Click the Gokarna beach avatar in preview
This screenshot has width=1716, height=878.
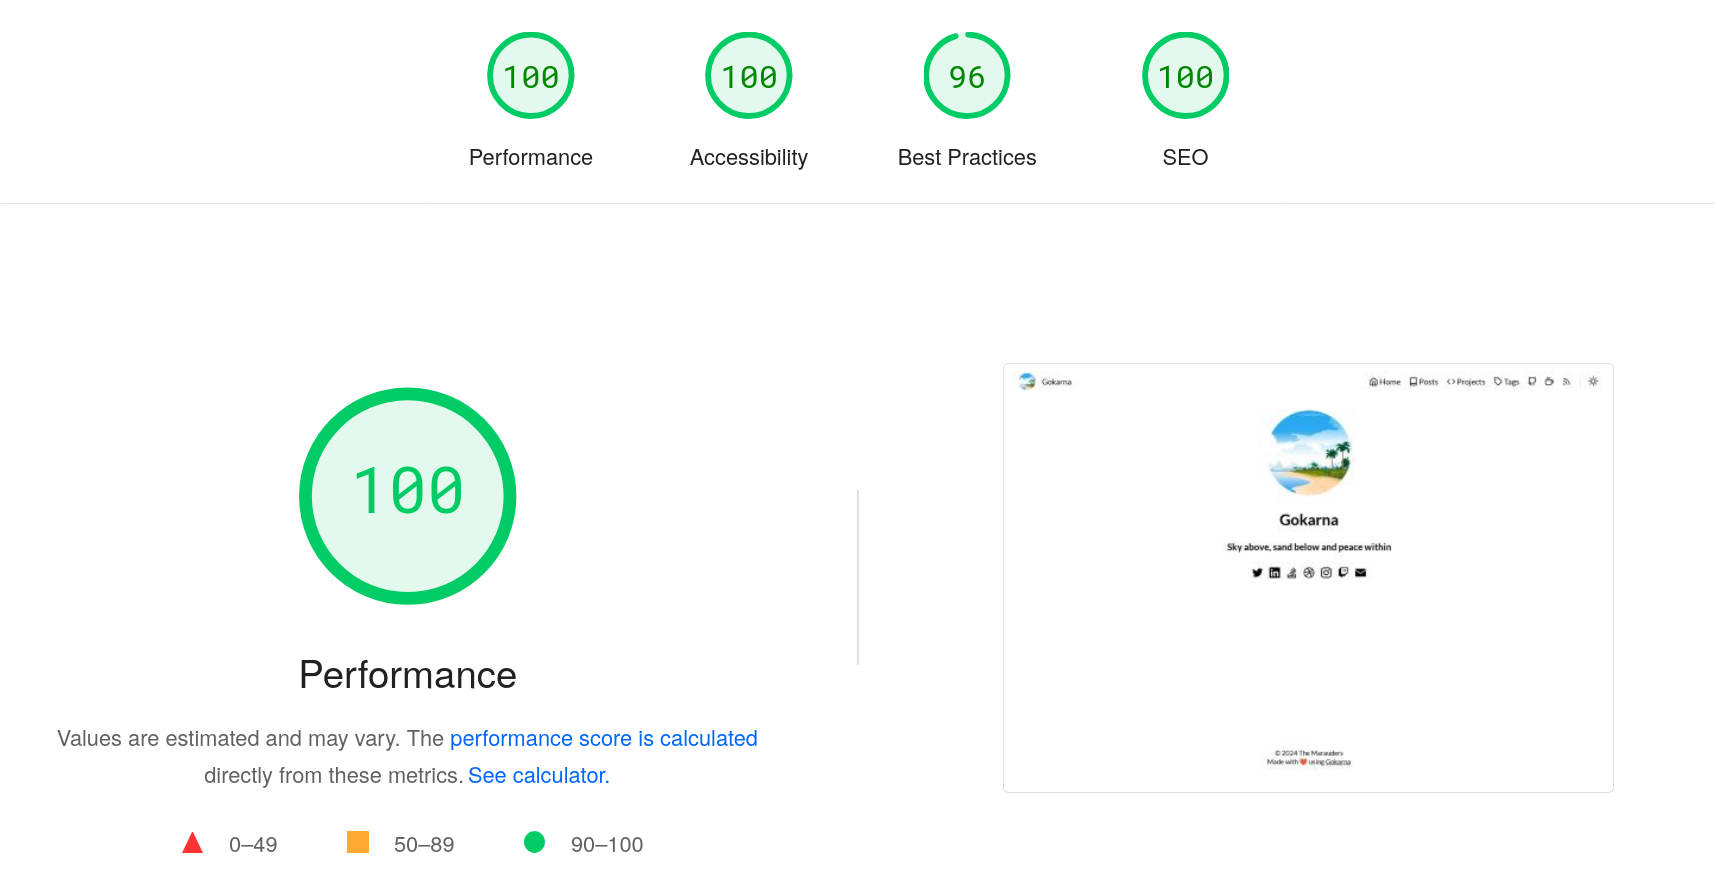(1309, 453)
